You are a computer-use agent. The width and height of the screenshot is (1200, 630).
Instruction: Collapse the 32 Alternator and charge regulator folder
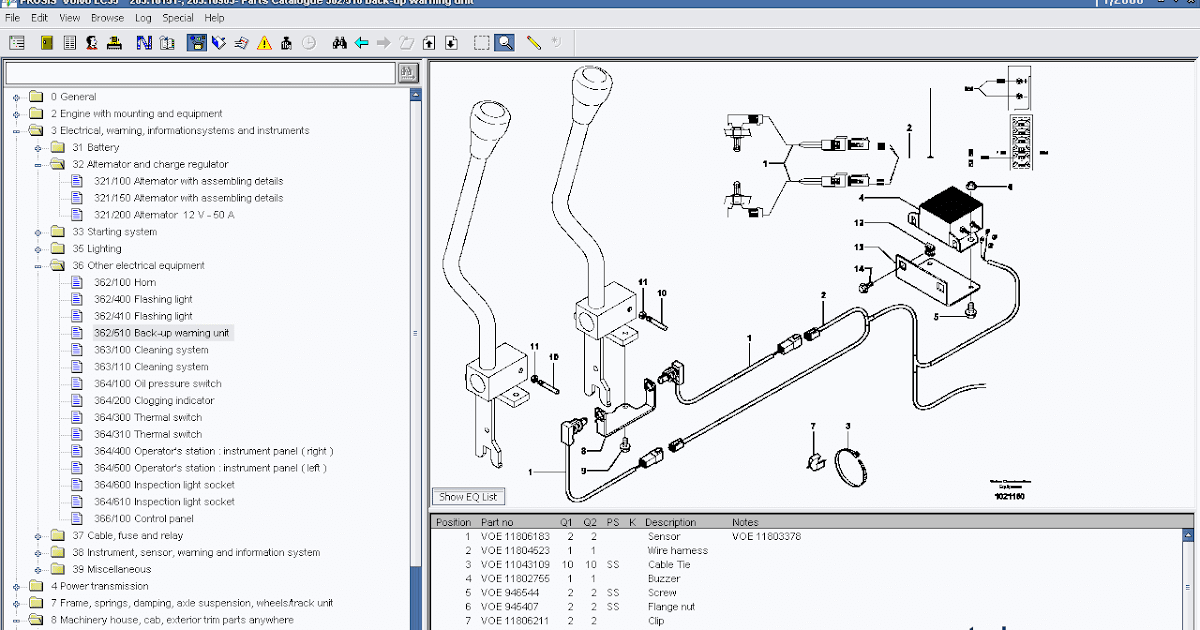click(x=38, y=165)
